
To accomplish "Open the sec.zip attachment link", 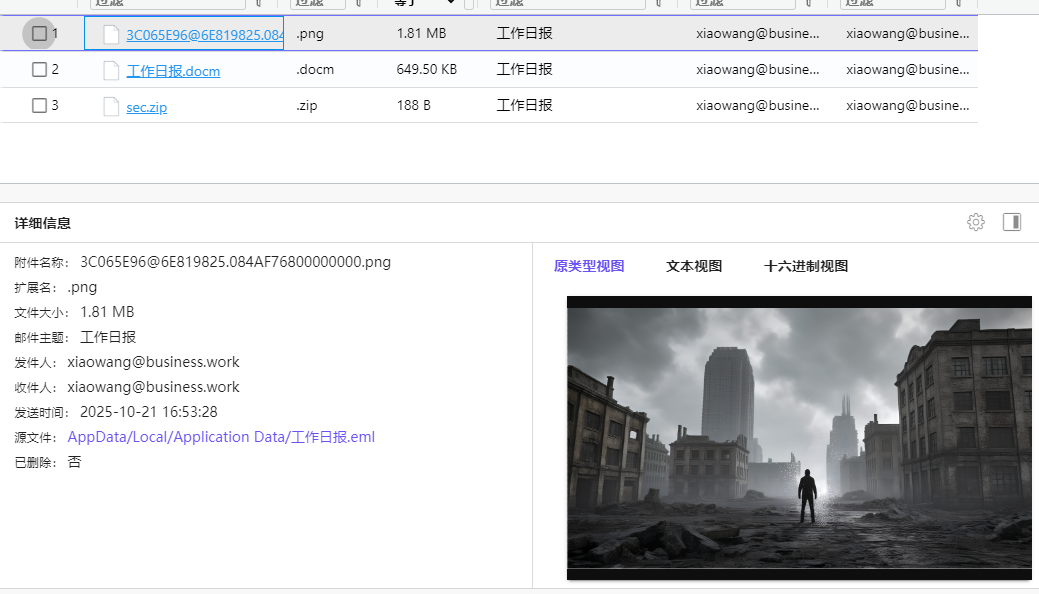I will click(146, 107).
